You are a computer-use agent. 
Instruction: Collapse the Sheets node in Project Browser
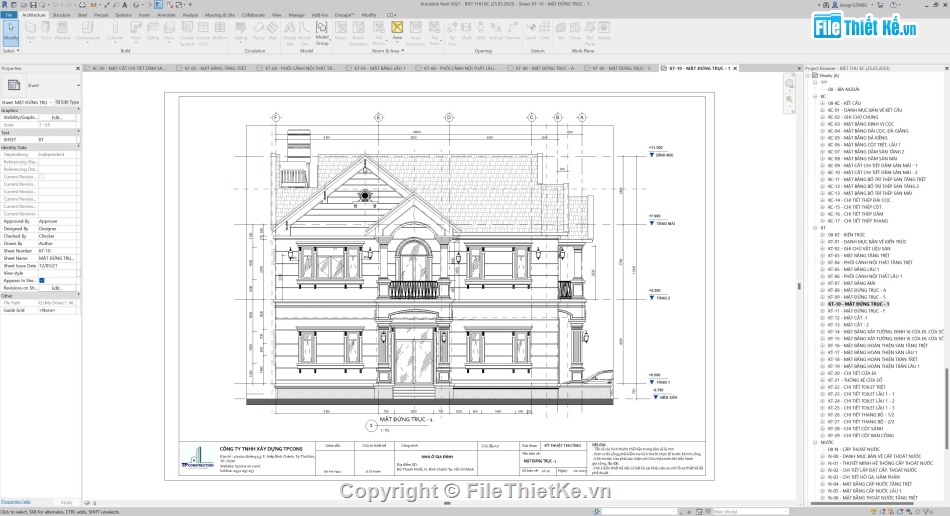click(808, 76)
